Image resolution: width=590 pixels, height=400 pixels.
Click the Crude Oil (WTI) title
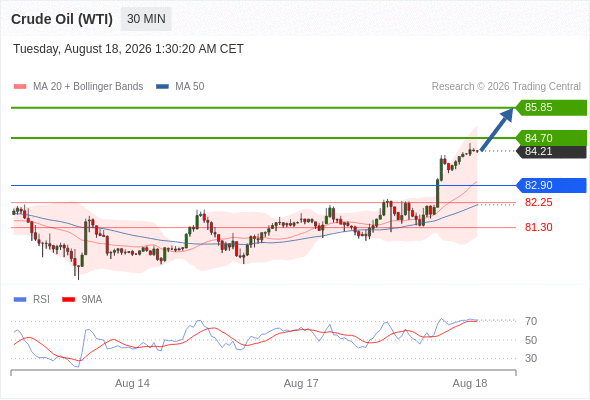62,19
